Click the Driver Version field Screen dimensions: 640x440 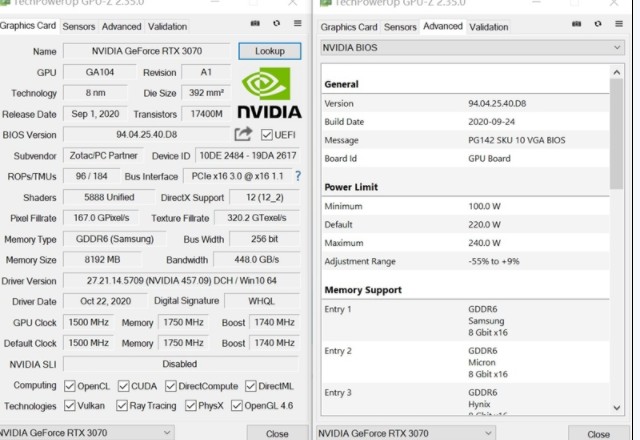click(x=182, y=281)
